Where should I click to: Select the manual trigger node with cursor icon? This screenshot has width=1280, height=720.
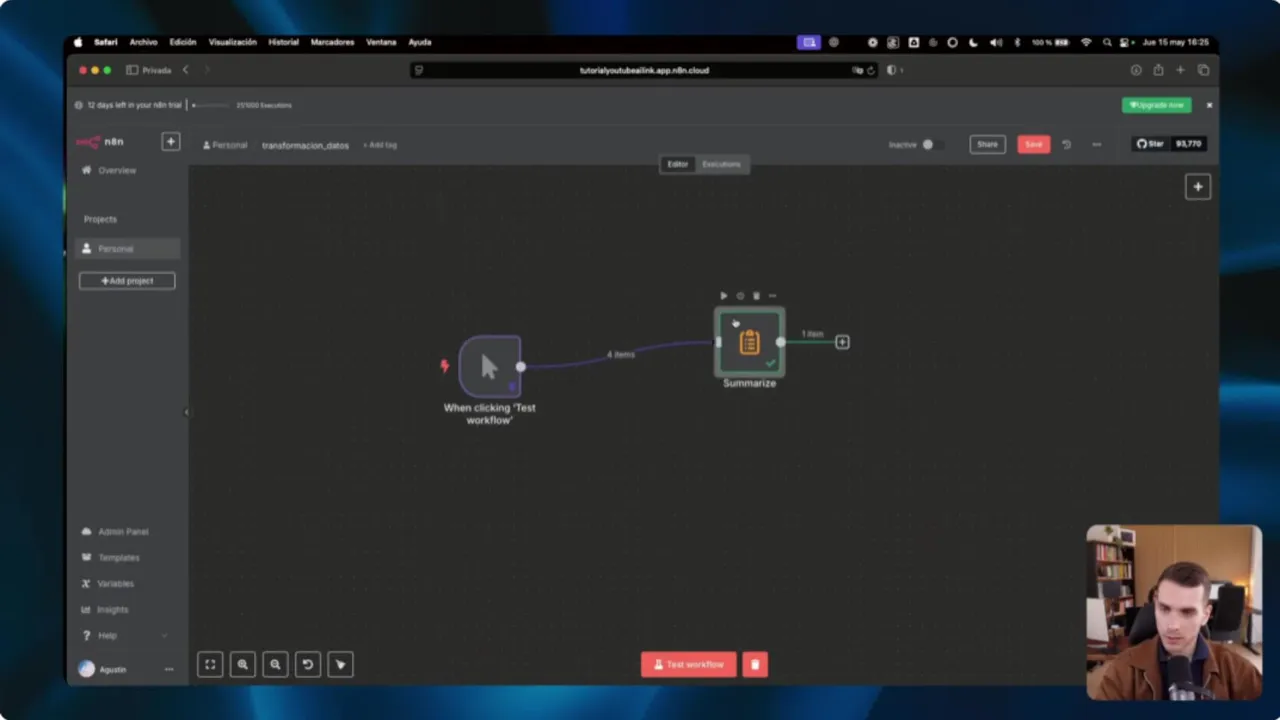pos(489,367)
